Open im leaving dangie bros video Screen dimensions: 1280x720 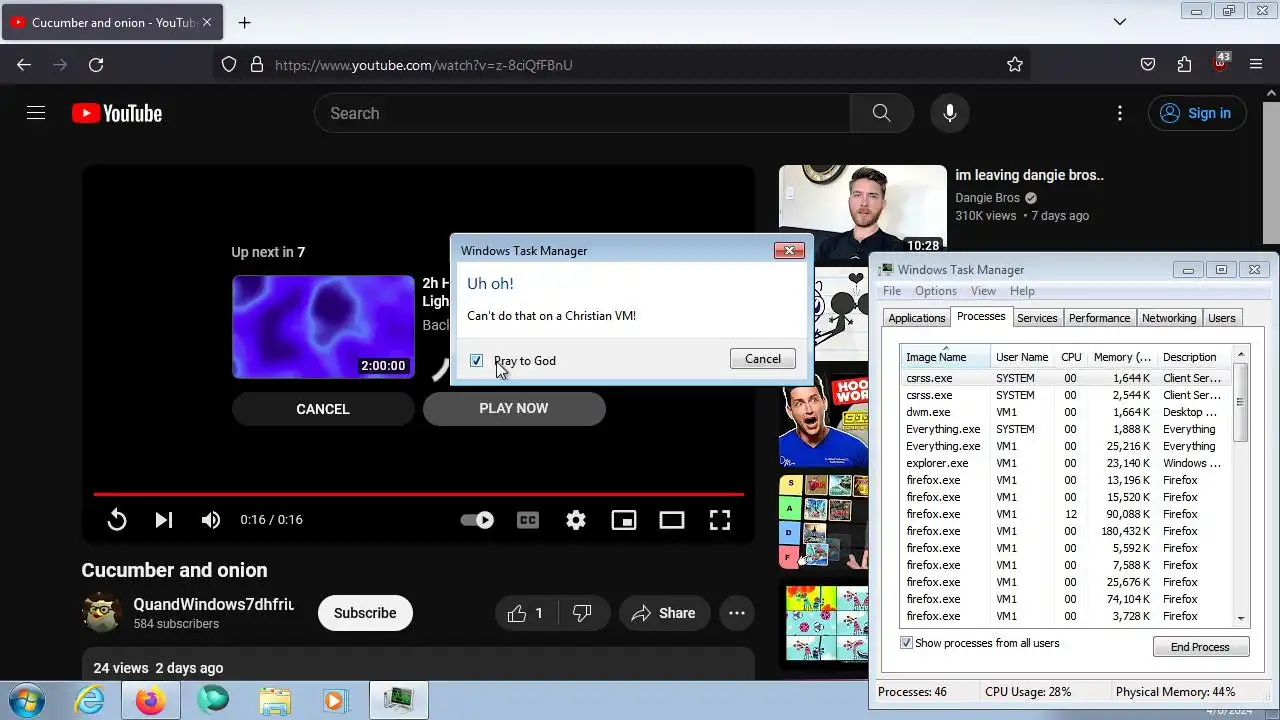coord(862,211)
